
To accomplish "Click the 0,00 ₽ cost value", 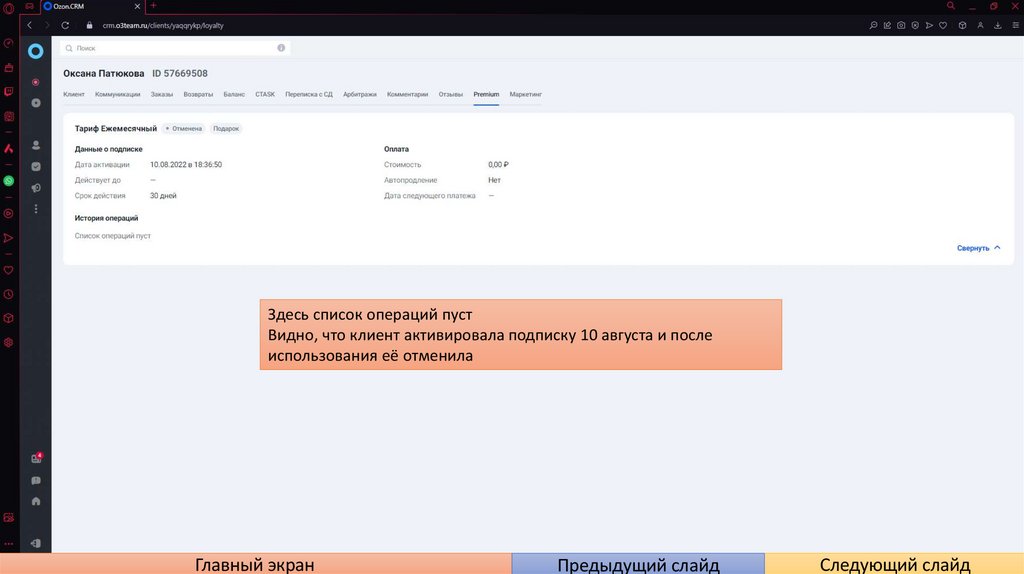I will pos(498,165).
